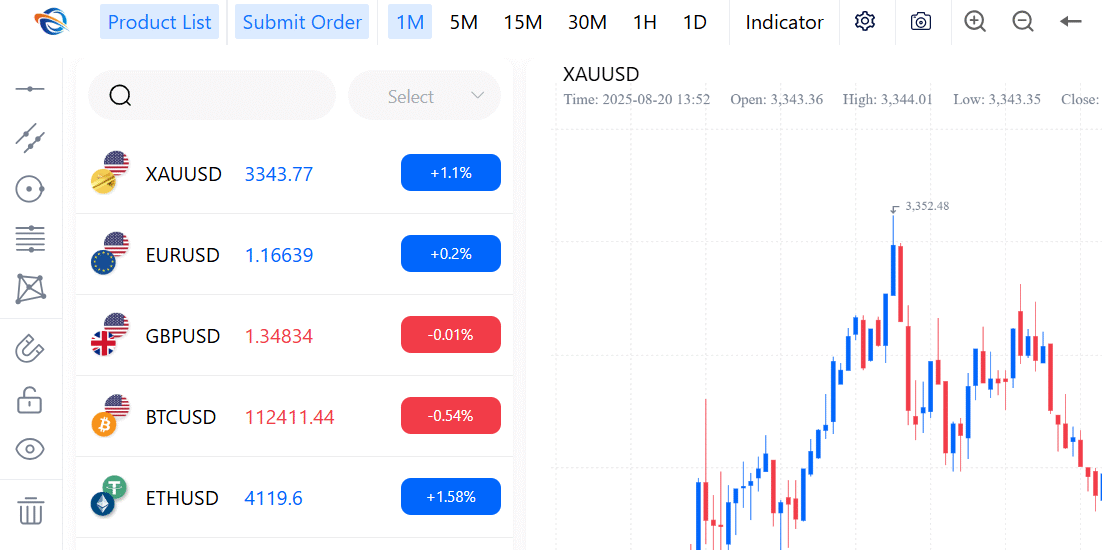Take a chart screenshot with camera icon
The image size is (1102, 550).
pyautogui.click(x=920, y=22)
